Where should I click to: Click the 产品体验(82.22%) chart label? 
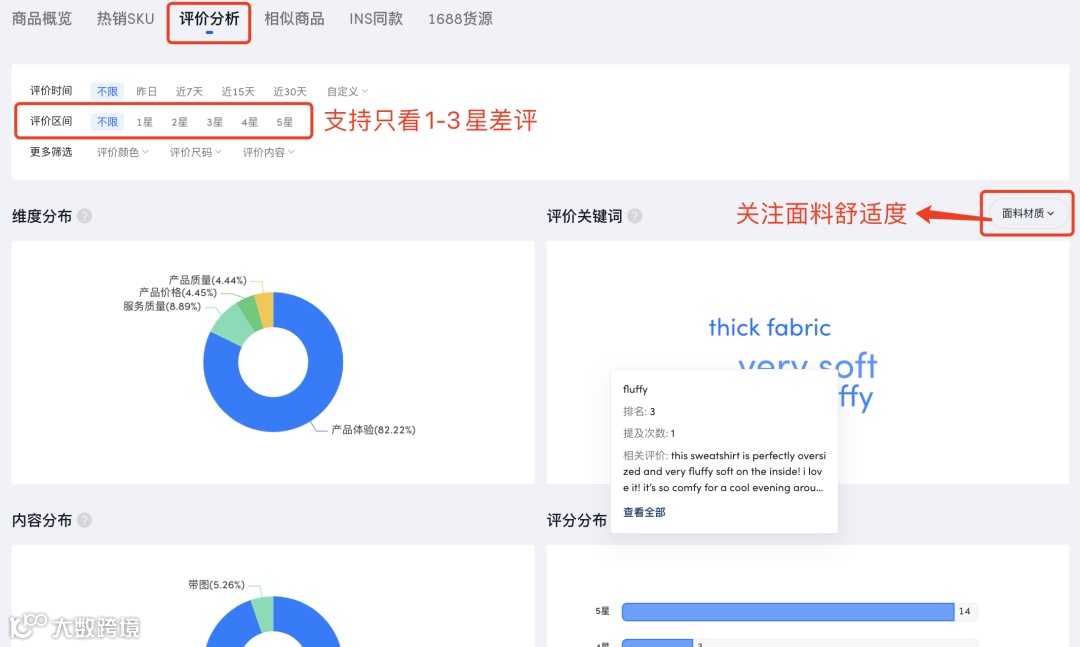[373, 430]
